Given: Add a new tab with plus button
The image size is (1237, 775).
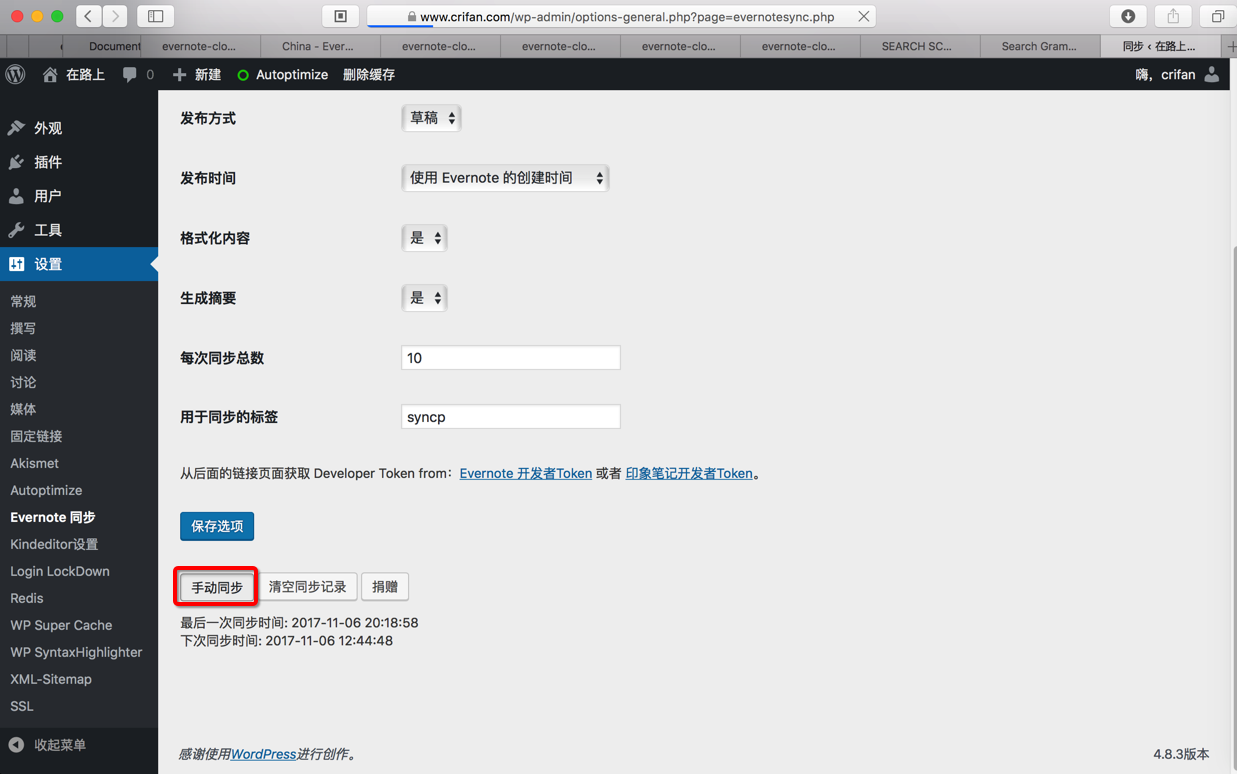Looking at the screenshot, I should pyautogui.click(x=1229, y=46).
